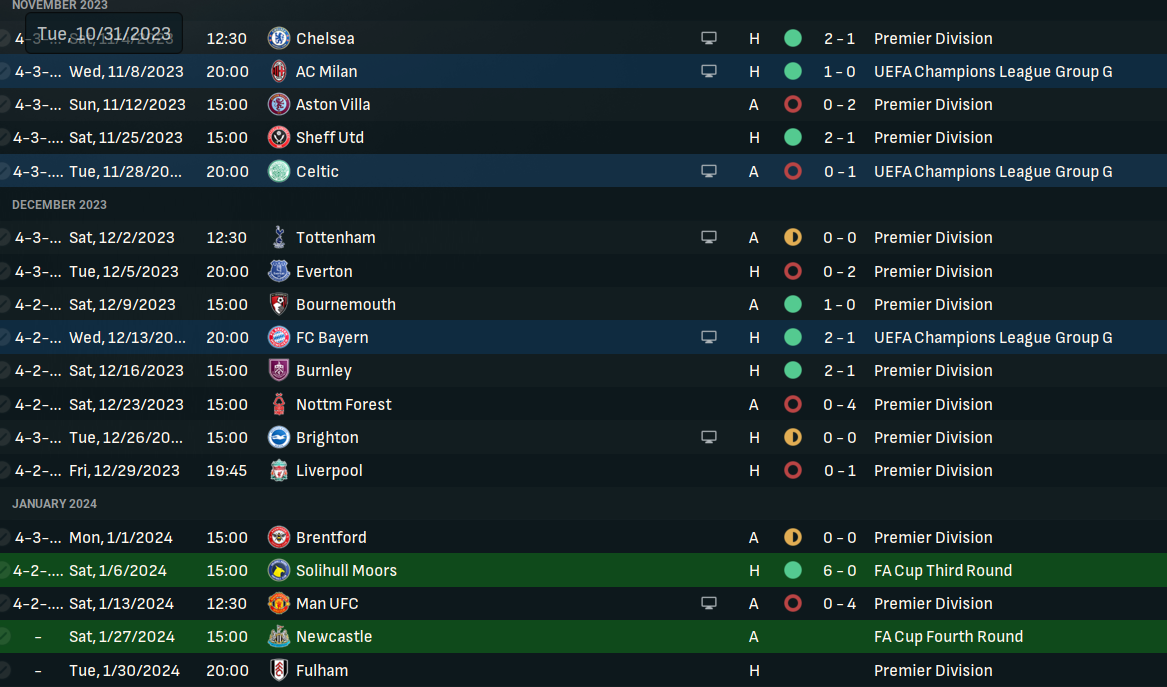Click red loss indicator on Aston Villa row
Viewport: 1167px width, 687px height.
tap(793, 104)
